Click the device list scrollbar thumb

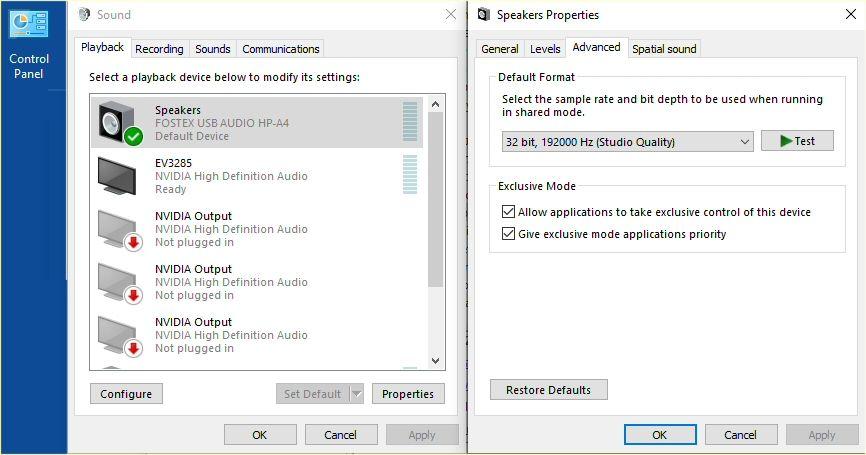click(435, 199)
